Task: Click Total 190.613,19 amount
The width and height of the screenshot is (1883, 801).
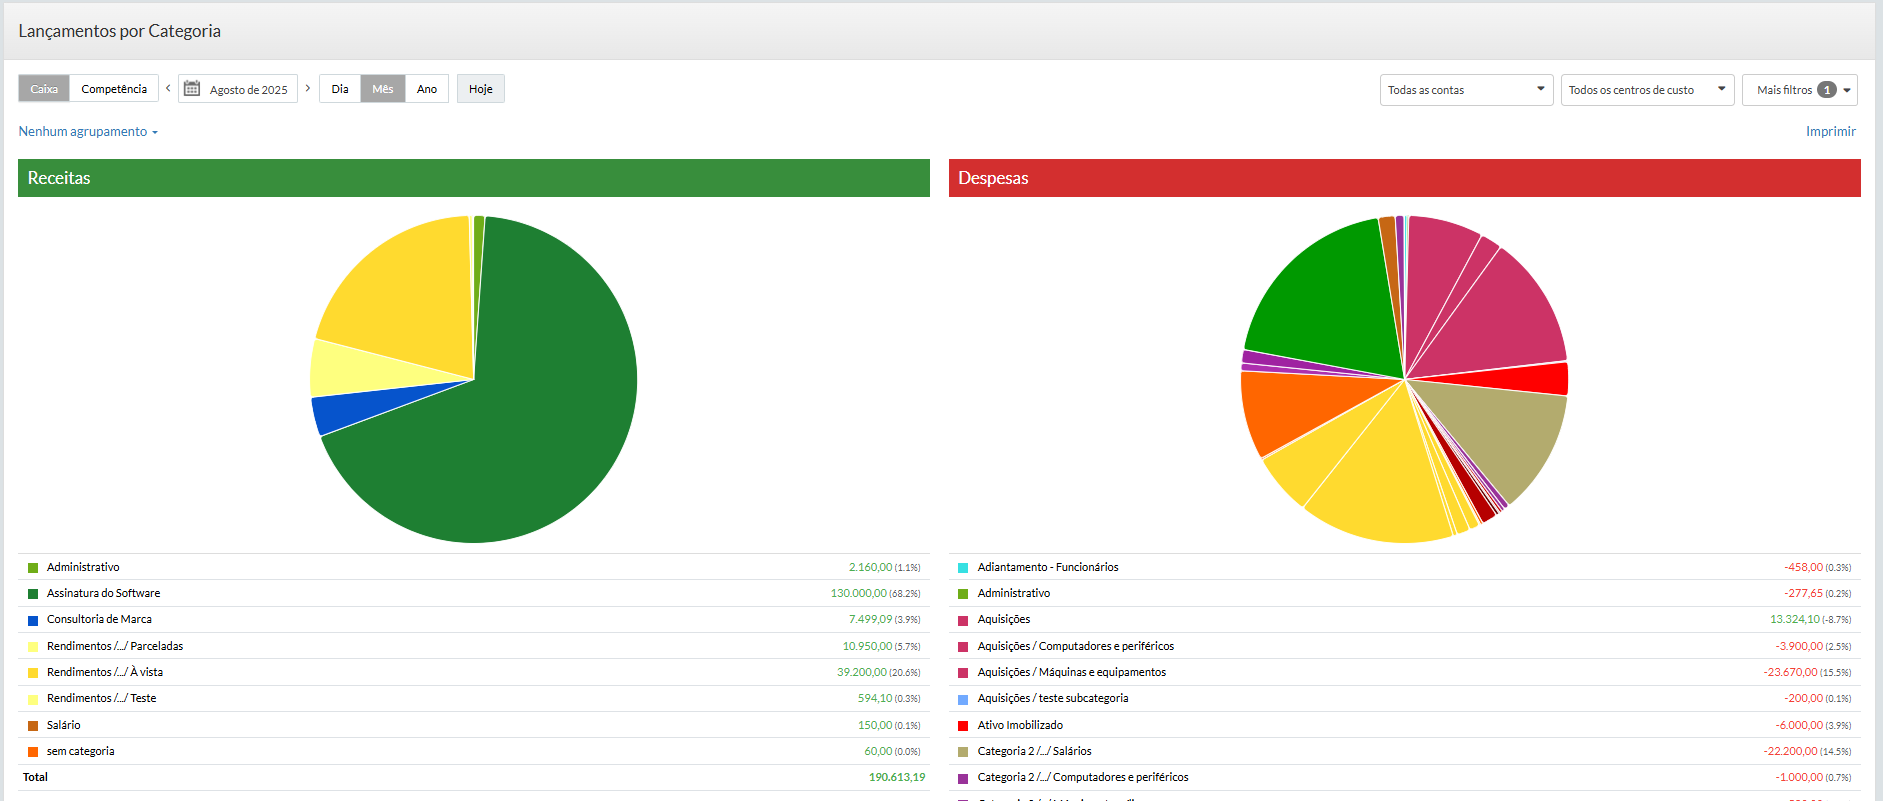Action: click(897, 777)
